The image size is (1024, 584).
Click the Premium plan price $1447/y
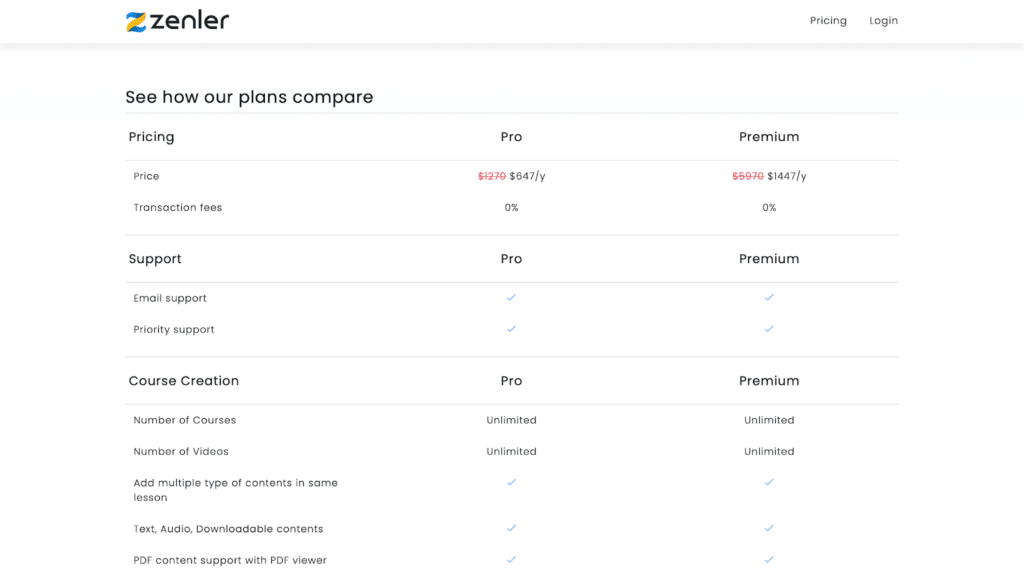(787, 176)
